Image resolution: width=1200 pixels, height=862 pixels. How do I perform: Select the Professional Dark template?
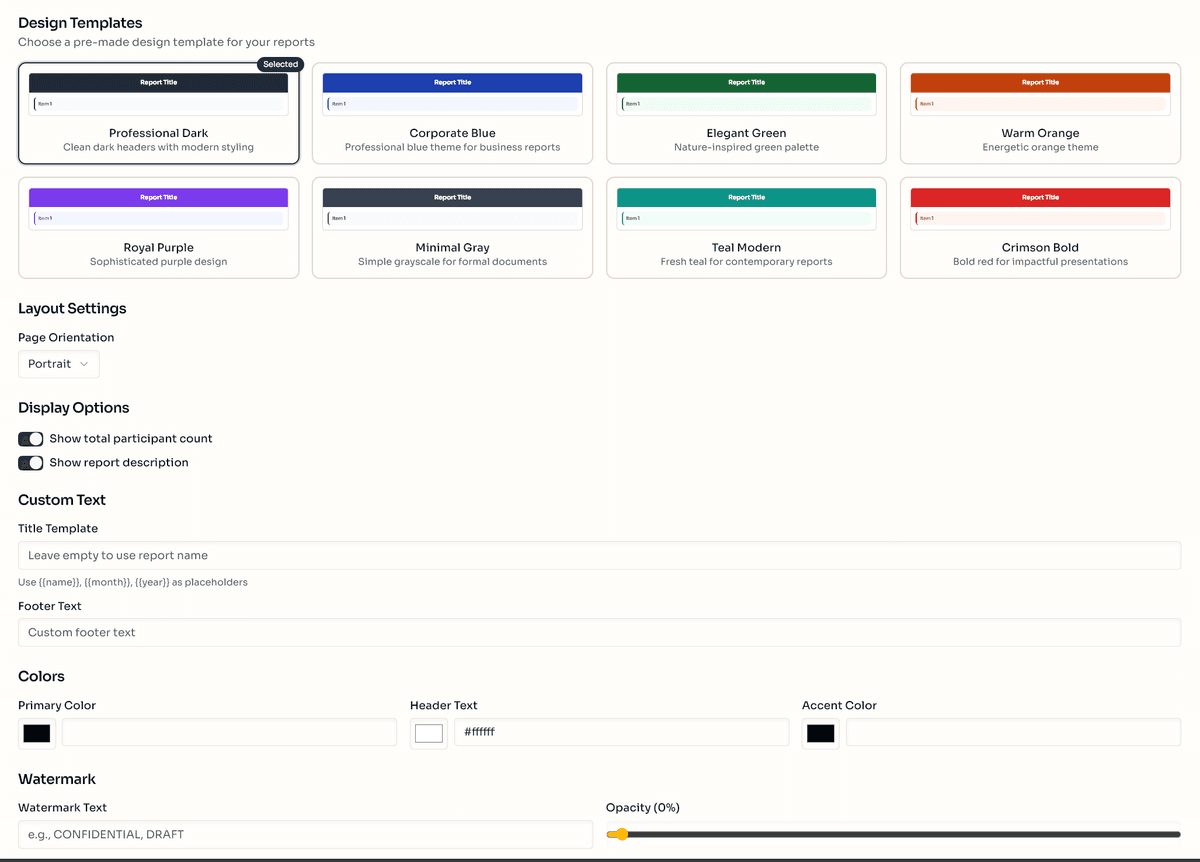pos(158,114)
